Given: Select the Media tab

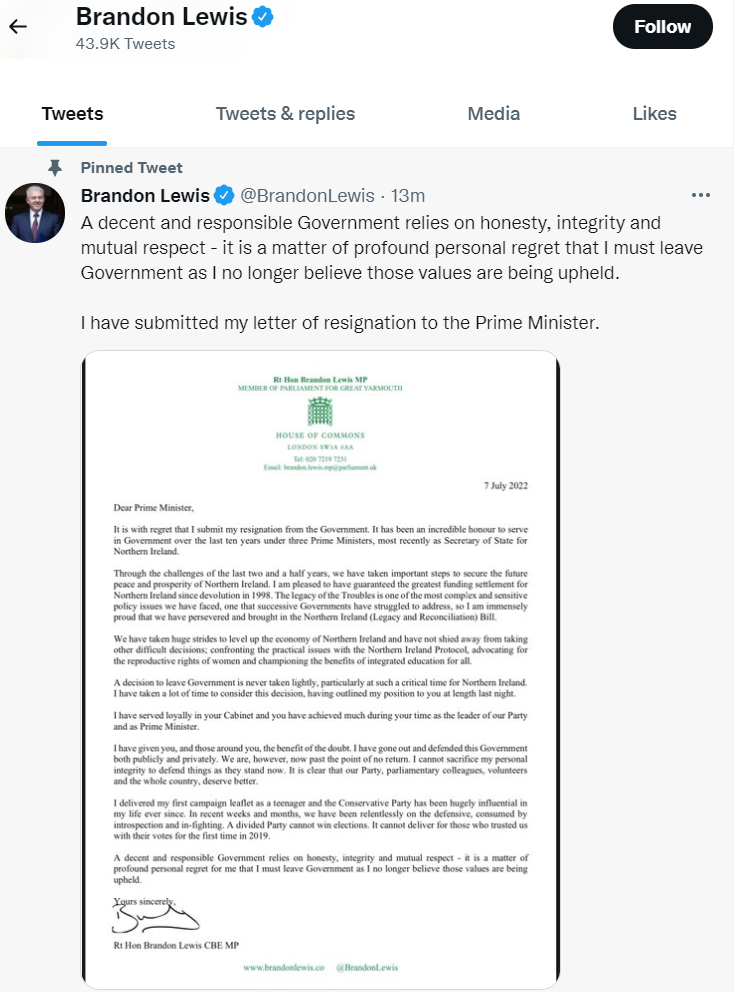Looking at the screenshot, I should click(x=493, y=114).
